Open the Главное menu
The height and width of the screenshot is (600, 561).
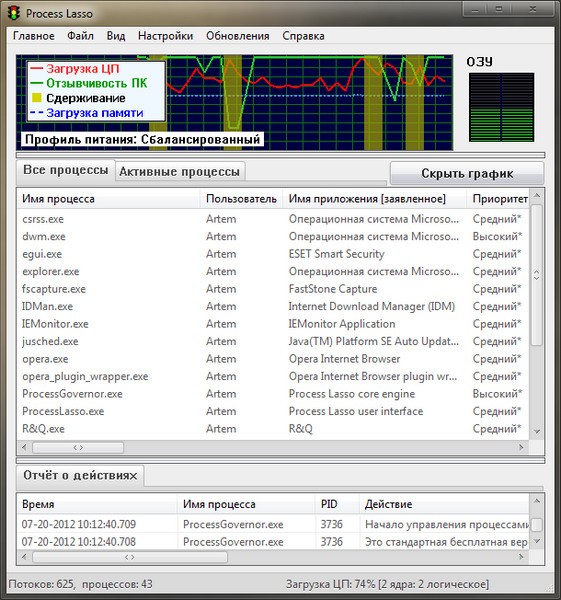coord(34,36)
